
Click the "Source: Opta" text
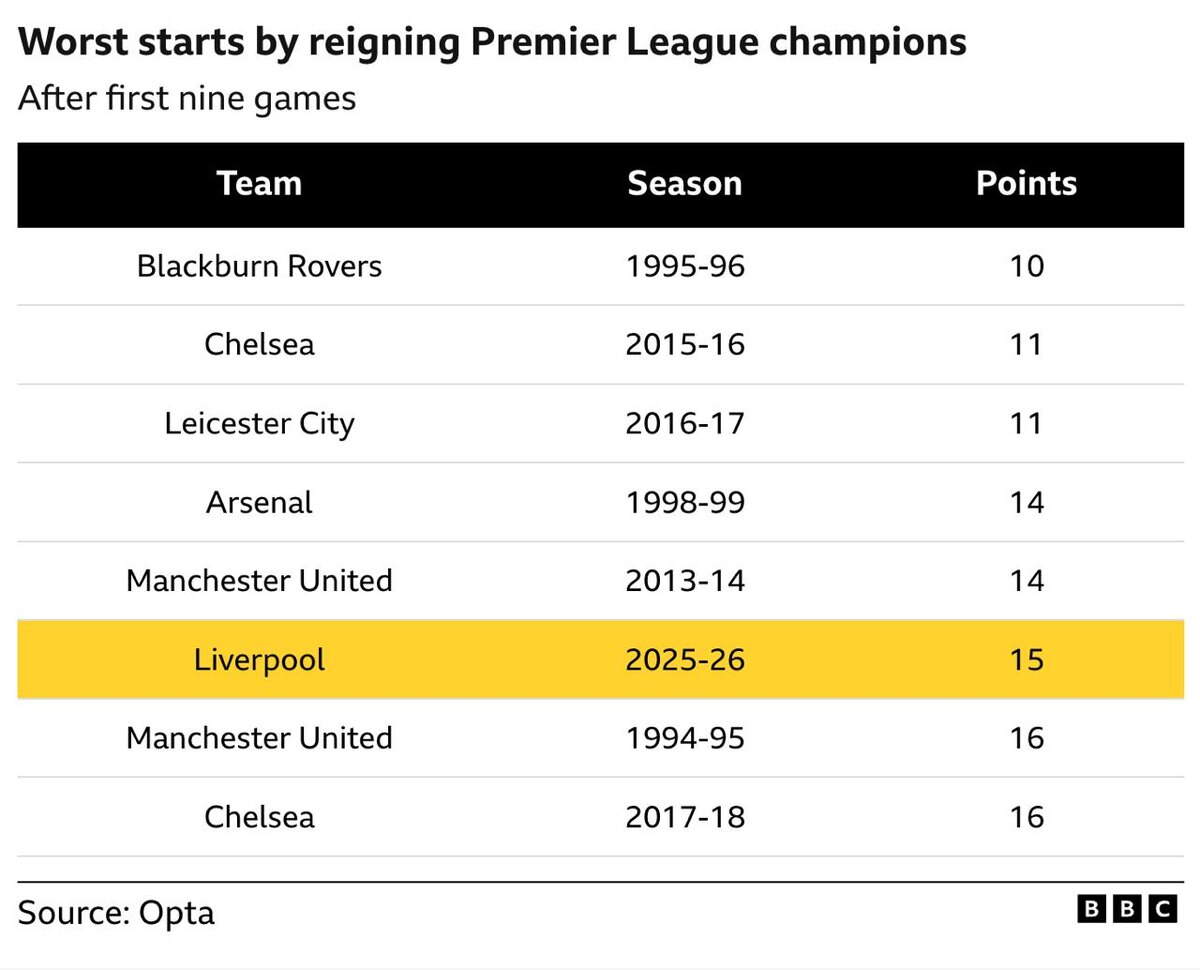coord(116,913)
